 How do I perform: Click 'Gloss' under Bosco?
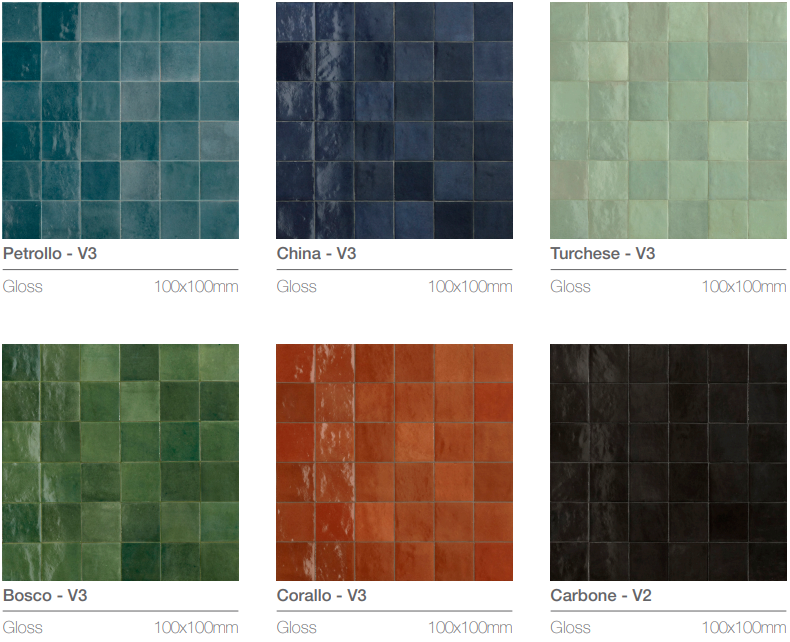pyautogui.click(x=23, y=627)
